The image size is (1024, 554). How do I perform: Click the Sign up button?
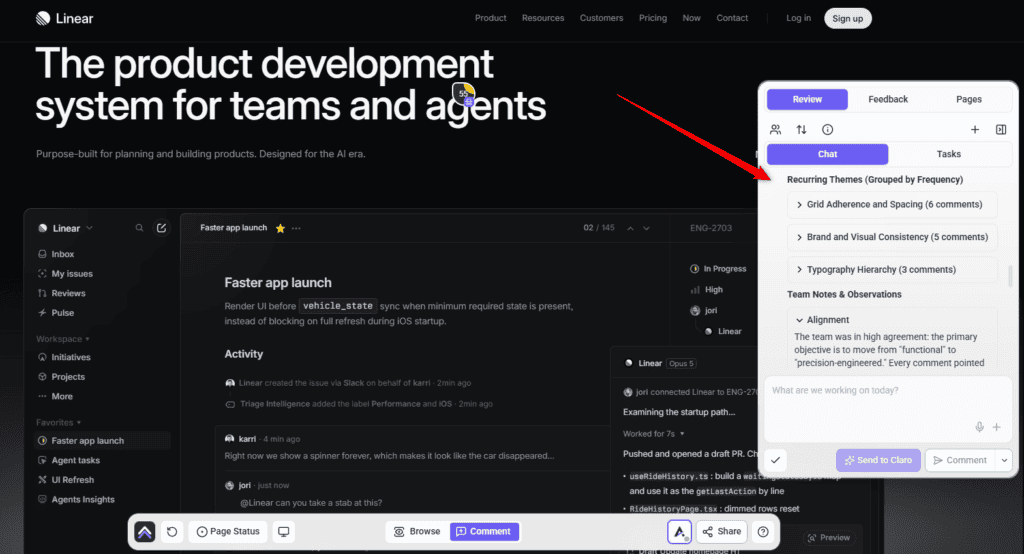(x=848, y=18)
